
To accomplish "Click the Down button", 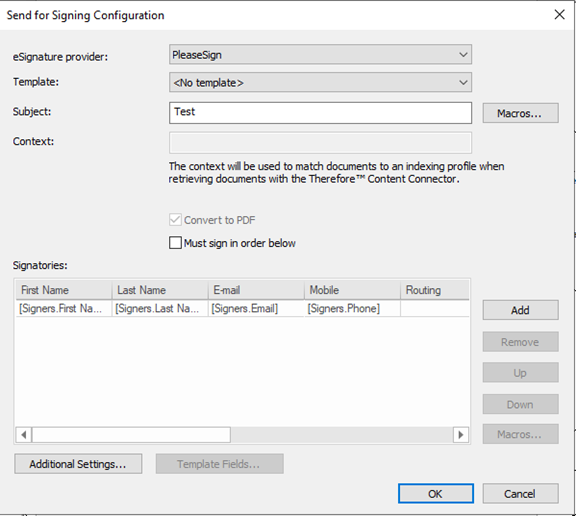I will [520, 404].
